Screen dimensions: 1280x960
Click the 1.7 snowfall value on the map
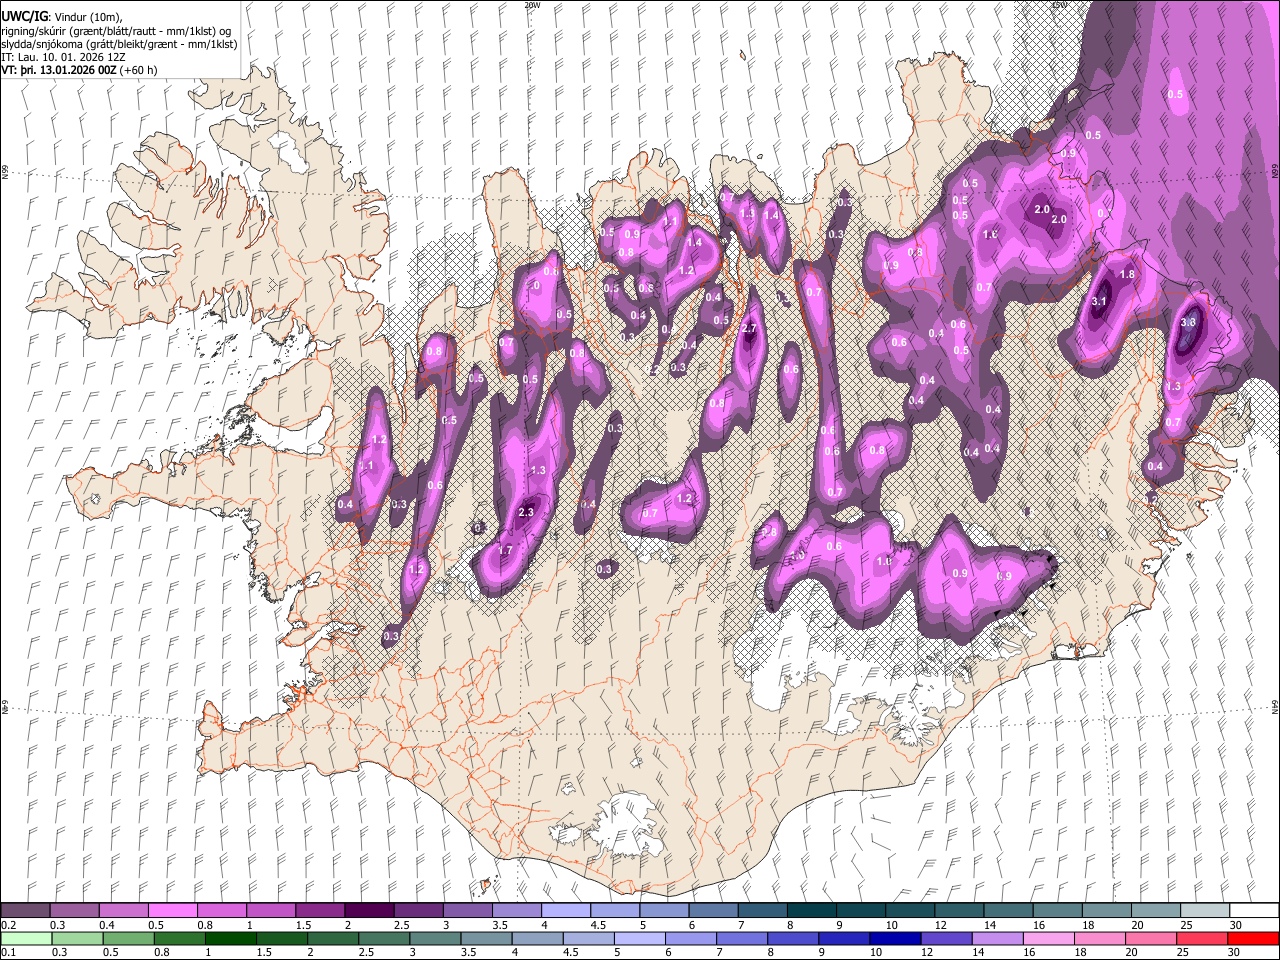(505, 550)
